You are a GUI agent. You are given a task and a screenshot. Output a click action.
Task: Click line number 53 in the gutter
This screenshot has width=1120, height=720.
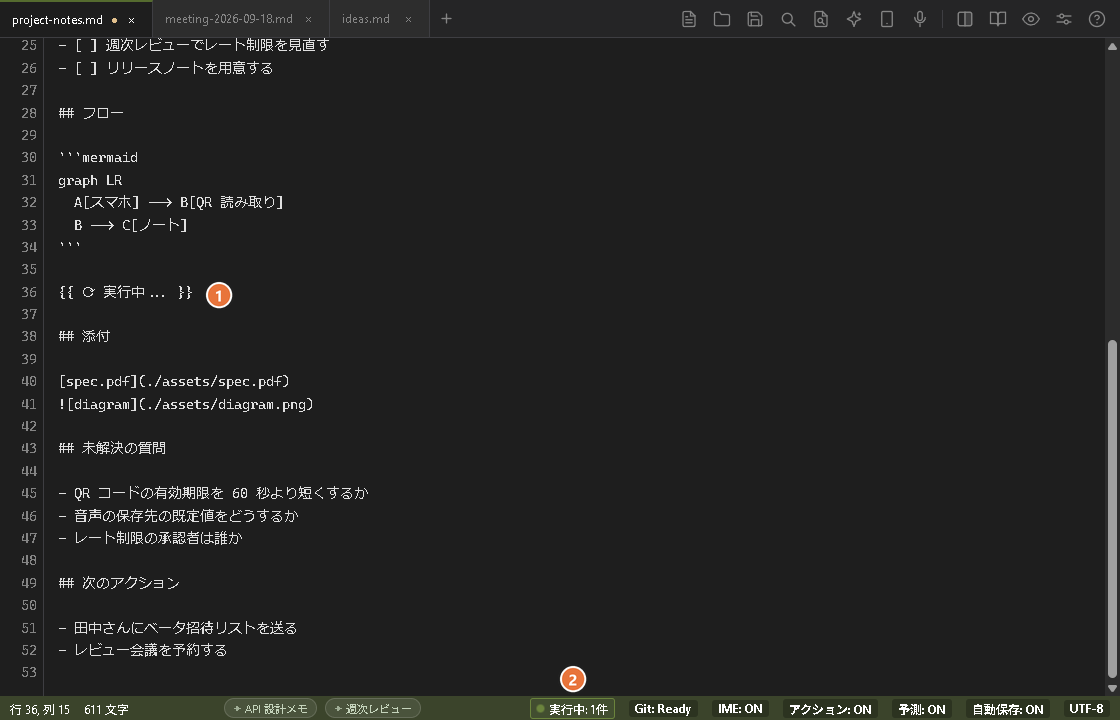click(x=29, y=672)
